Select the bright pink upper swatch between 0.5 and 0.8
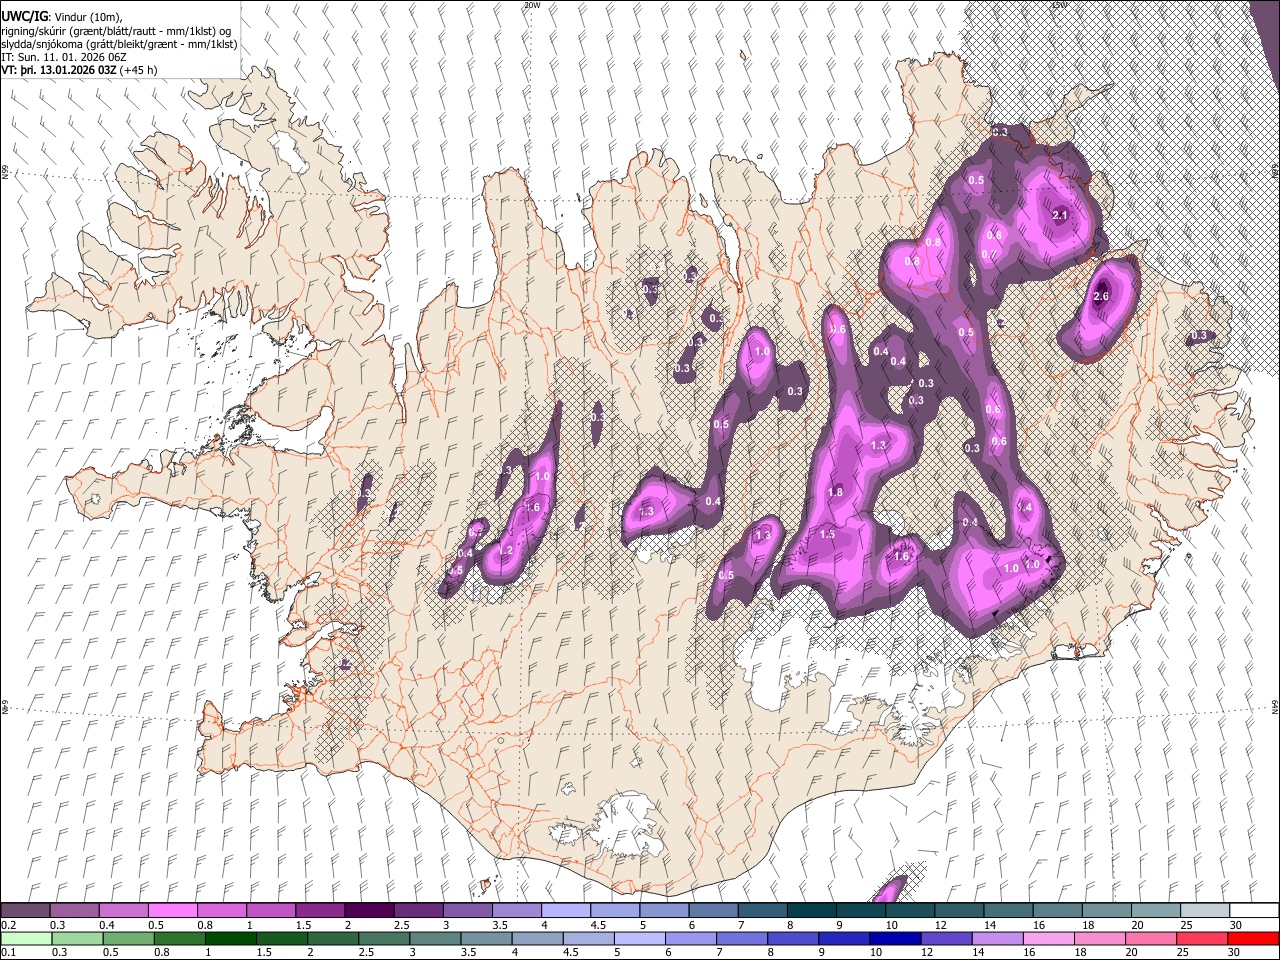Viewport: 1280px width, 960px height. (173, 911)
